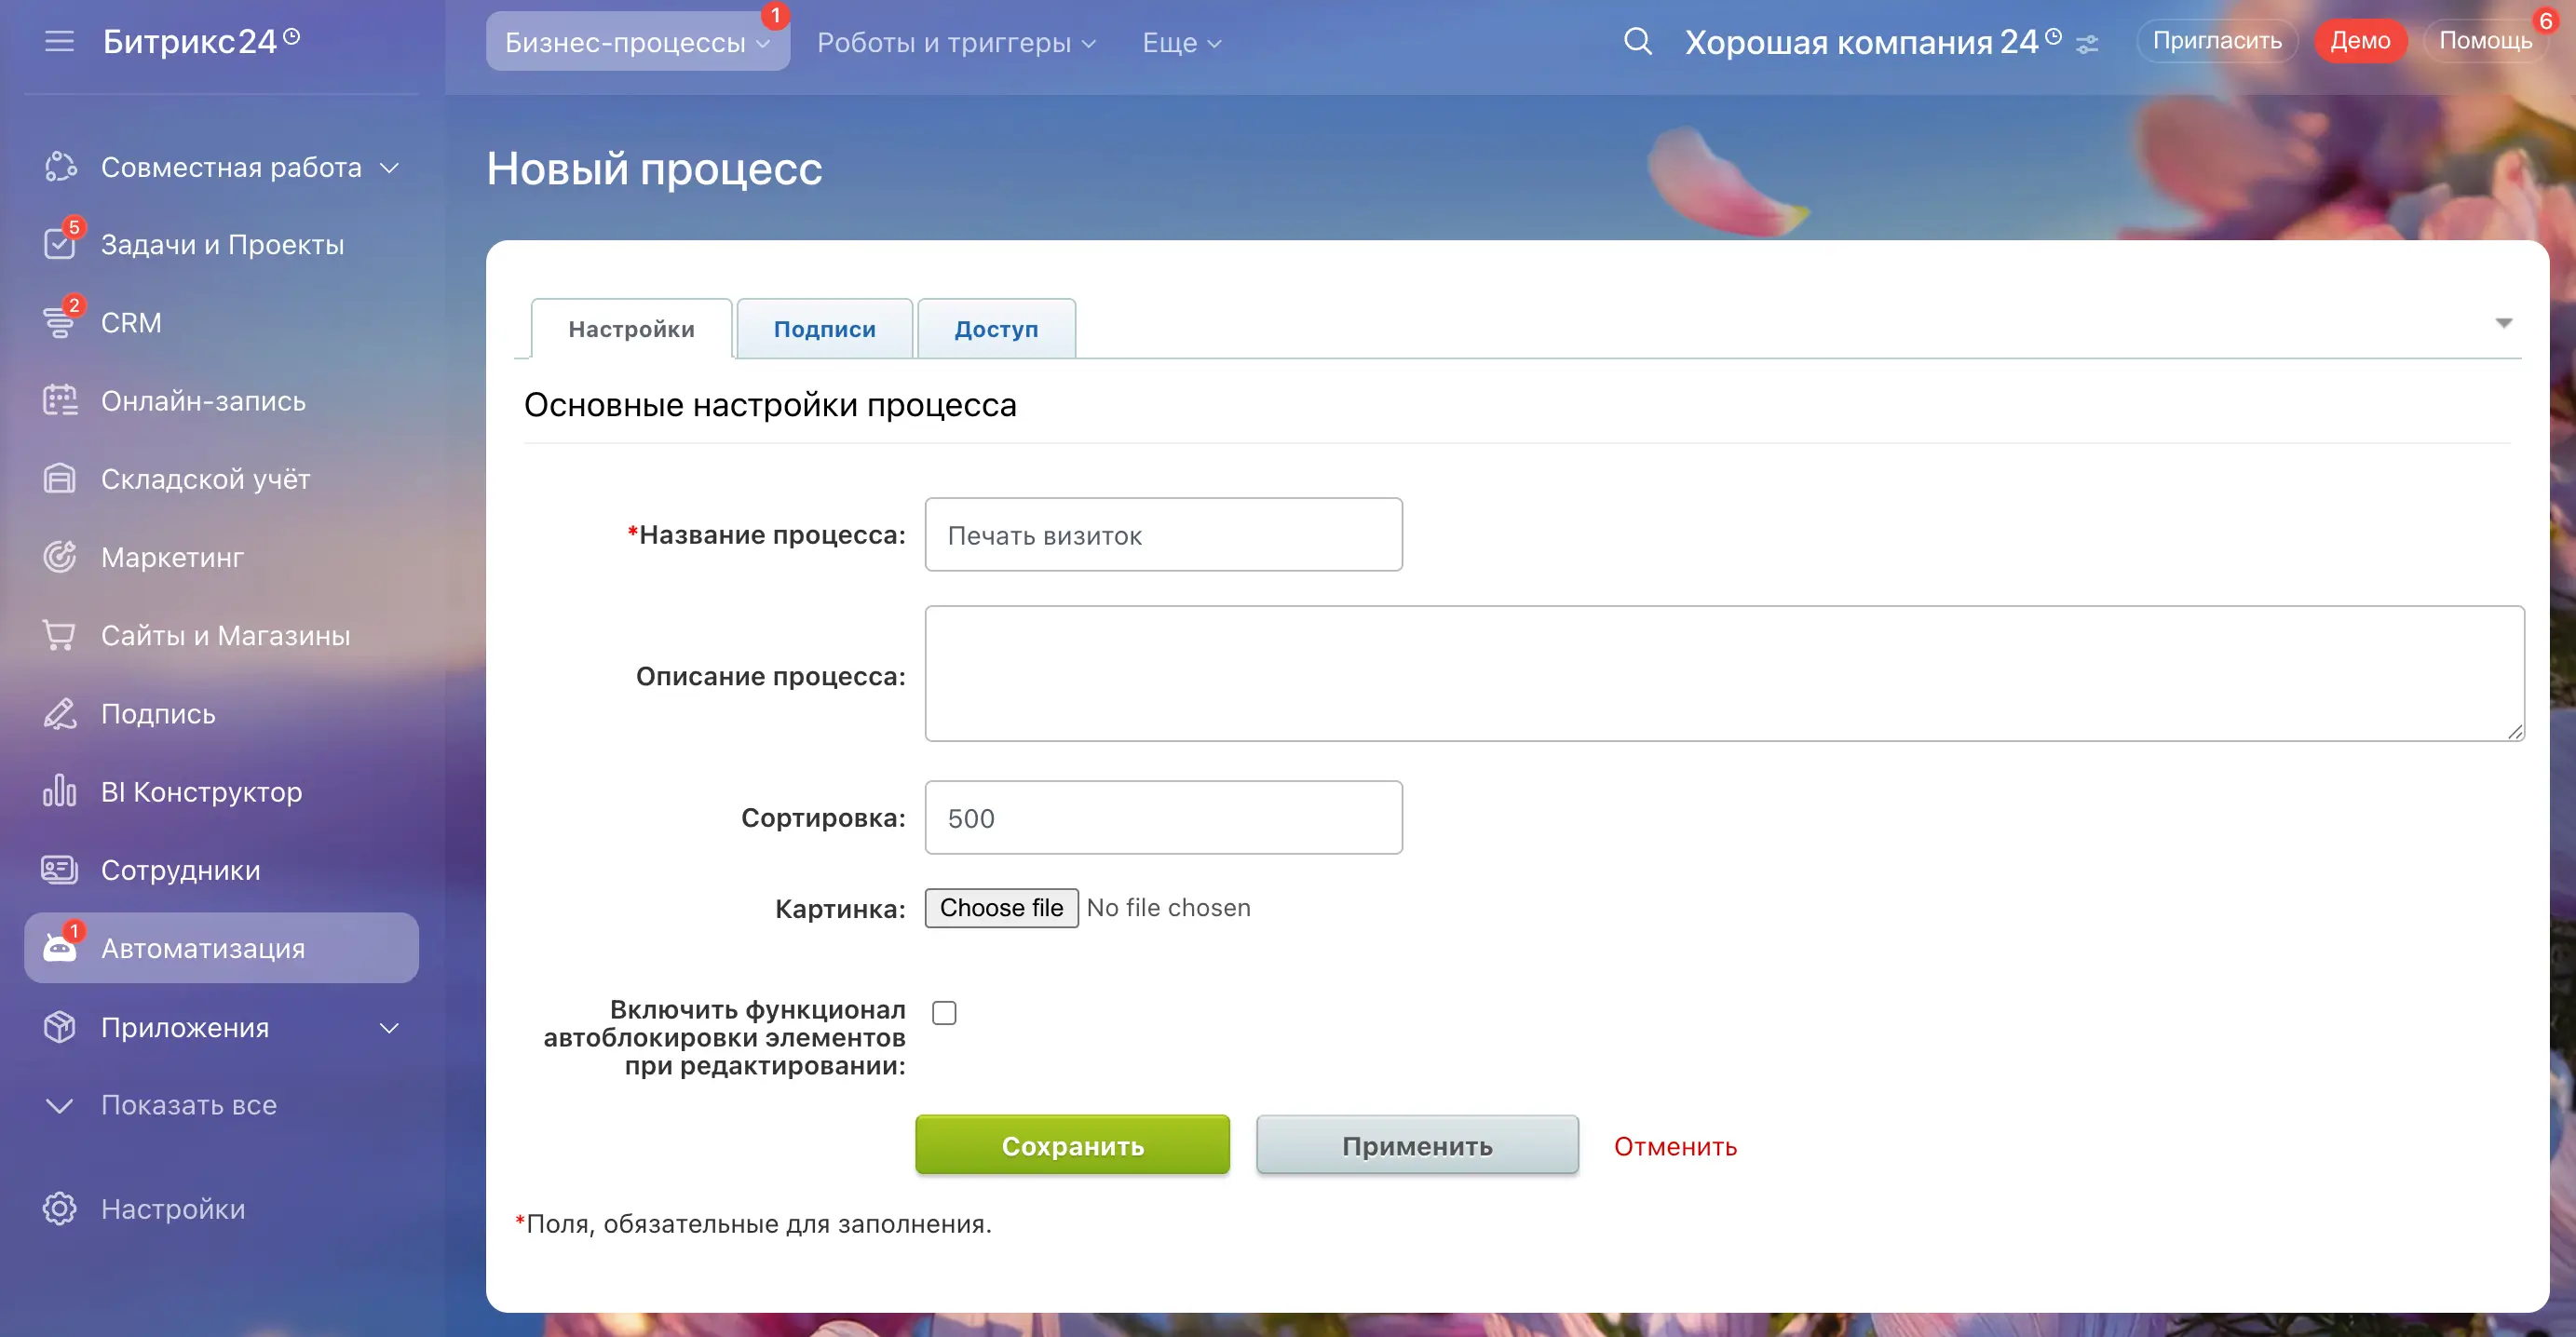Open the Настройки gear icon
This screenshot has width=2576, height=1337.
(59, 1209)
